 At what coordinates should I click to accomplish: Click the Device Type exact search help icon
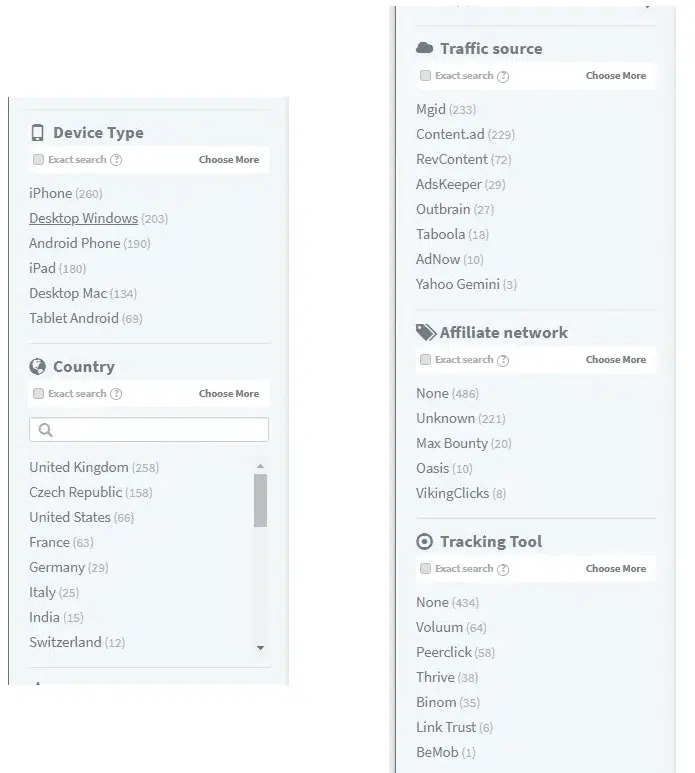point(116,160)
